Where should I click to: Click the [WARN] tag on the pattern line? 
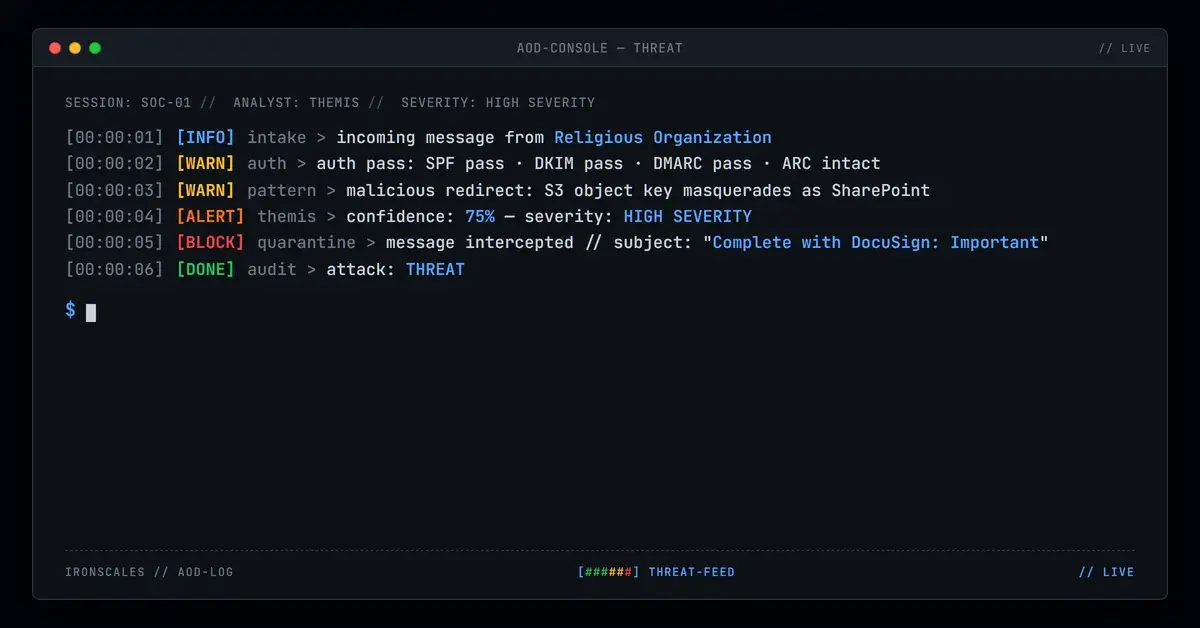[205, 190]
